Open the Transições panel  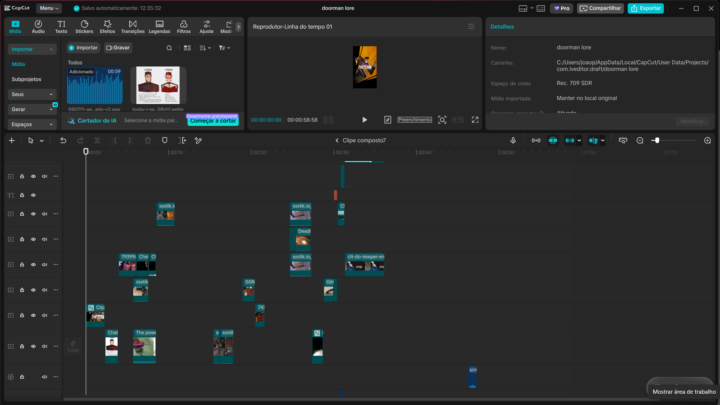[133, 27]
